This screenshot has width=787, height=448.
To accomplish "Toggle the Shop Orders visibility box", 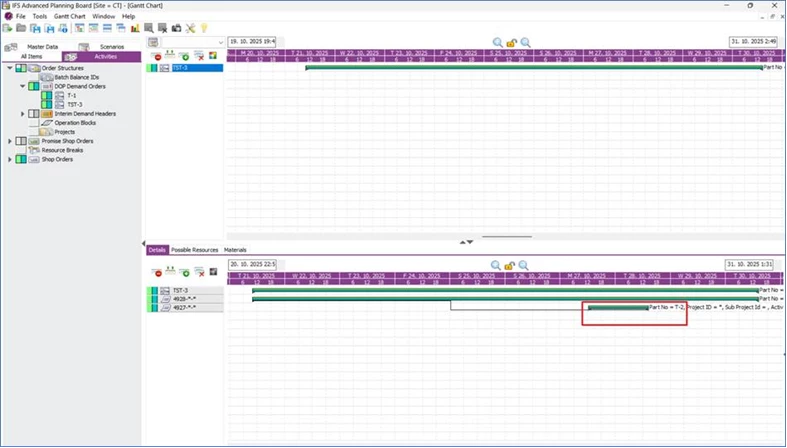I will pyautogui.click(x=21, y=160).
